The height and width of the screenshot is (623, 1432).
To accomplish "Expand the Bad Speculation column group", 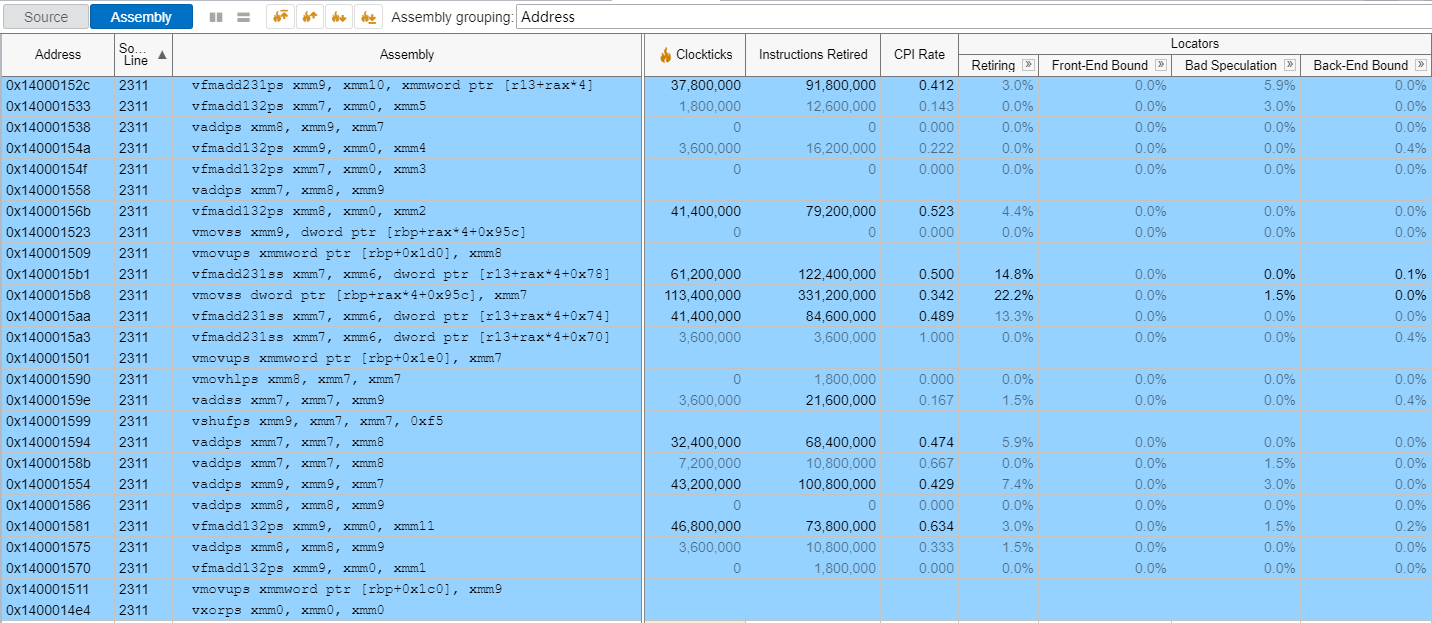I will [x=1290, y=65].
